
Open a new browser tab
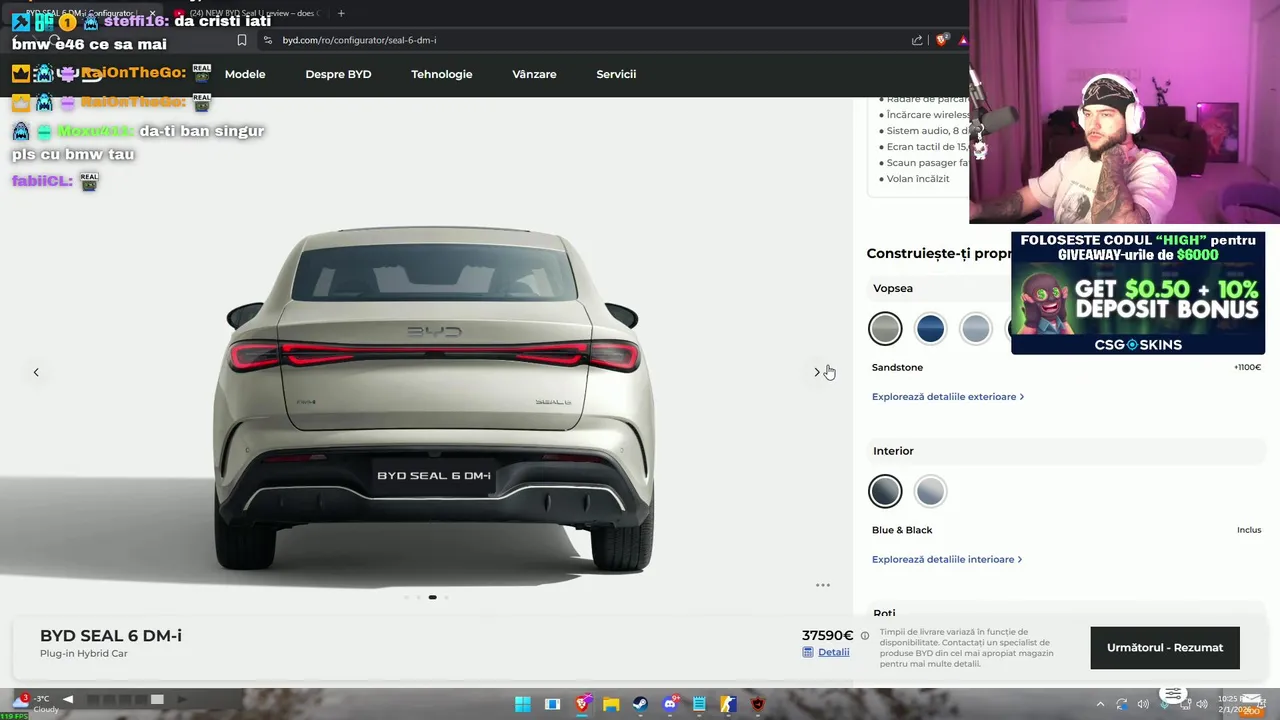341,13
